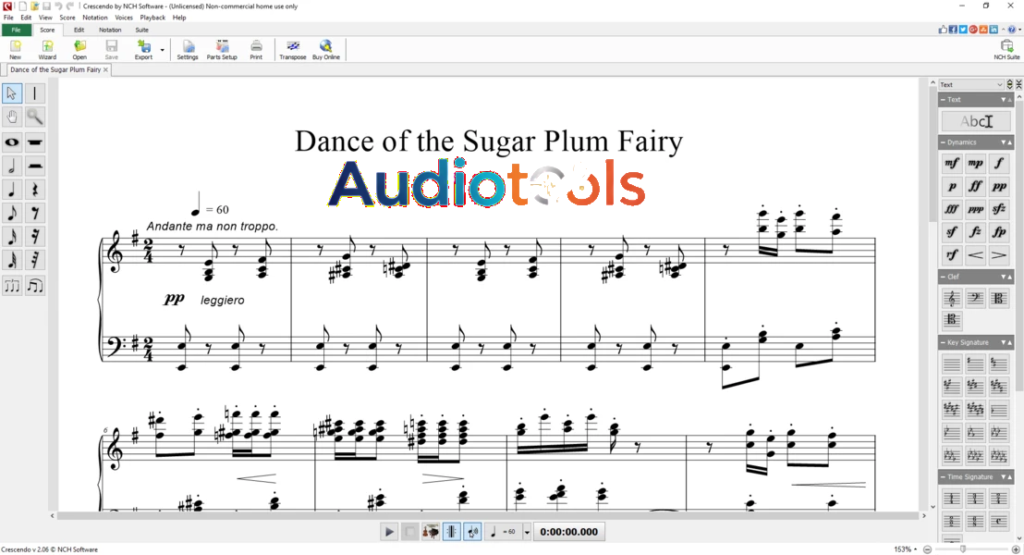Click the Andante ma non troppo tempo text
Screen dimensions: 1024x555
point(212,227)
